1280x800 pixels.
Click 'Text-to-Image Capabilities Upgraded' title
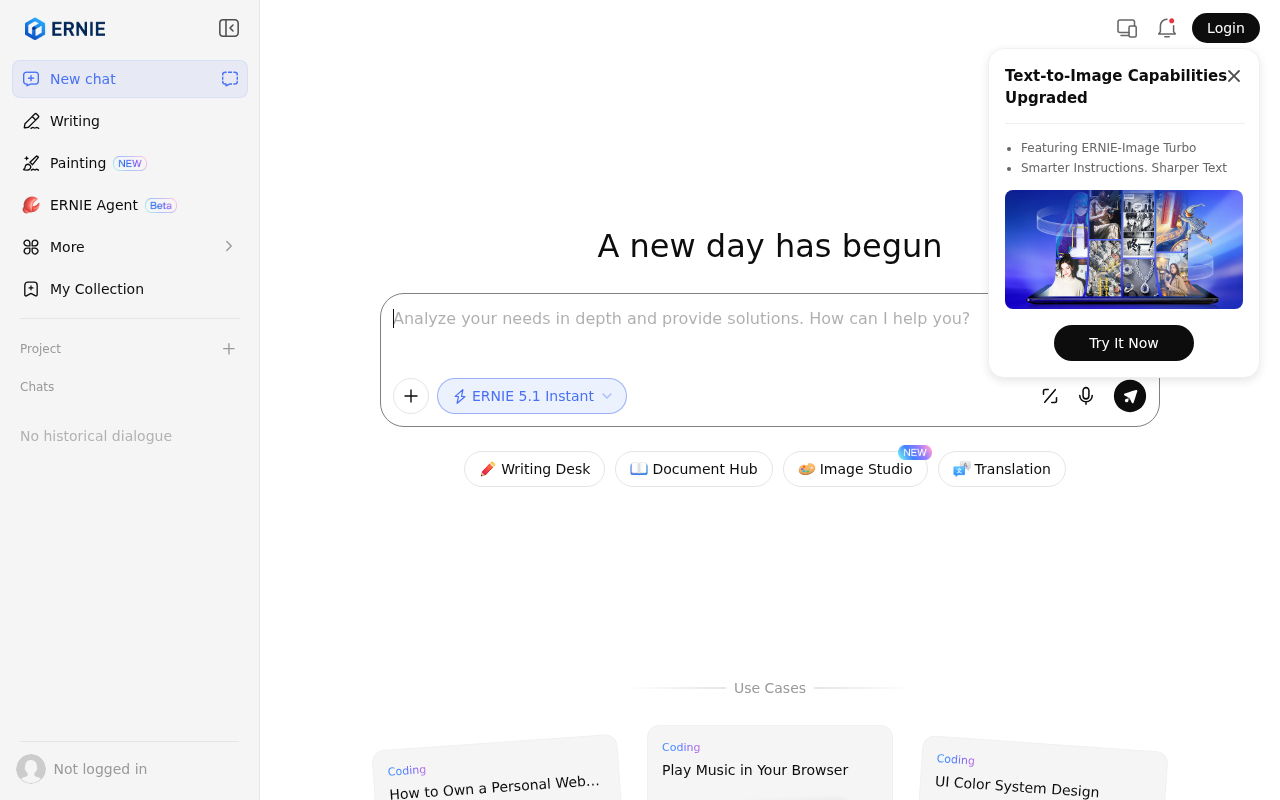(1116, 87)
